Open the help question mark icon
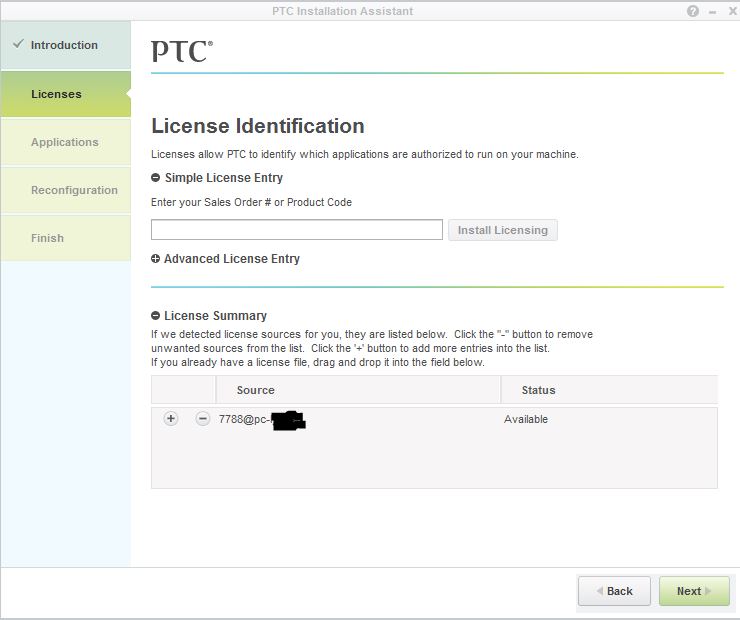The width and height of the screenshot is (740, 620). coord(692,11)
